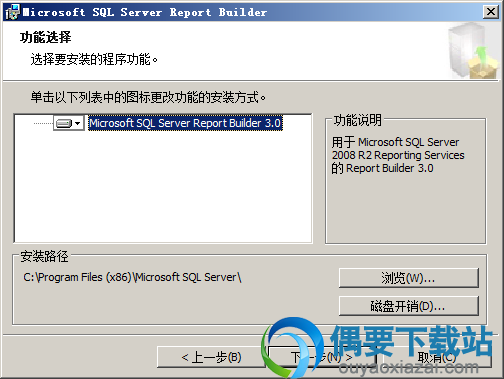Open 磁盘开销(D)... disk cost button
The image size is (504, 379).
(409, 306)
